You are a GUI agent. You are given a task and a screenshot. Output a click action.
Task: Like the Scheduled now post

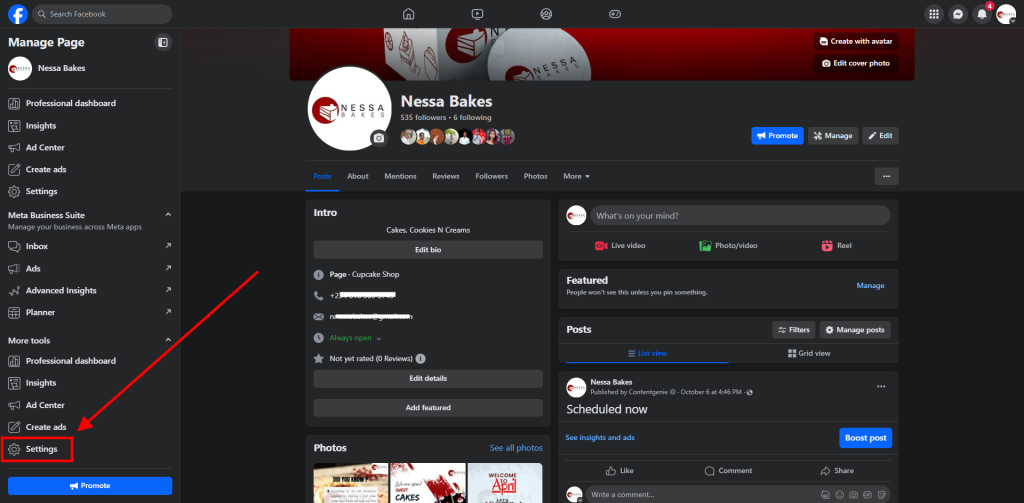(620, 470)
